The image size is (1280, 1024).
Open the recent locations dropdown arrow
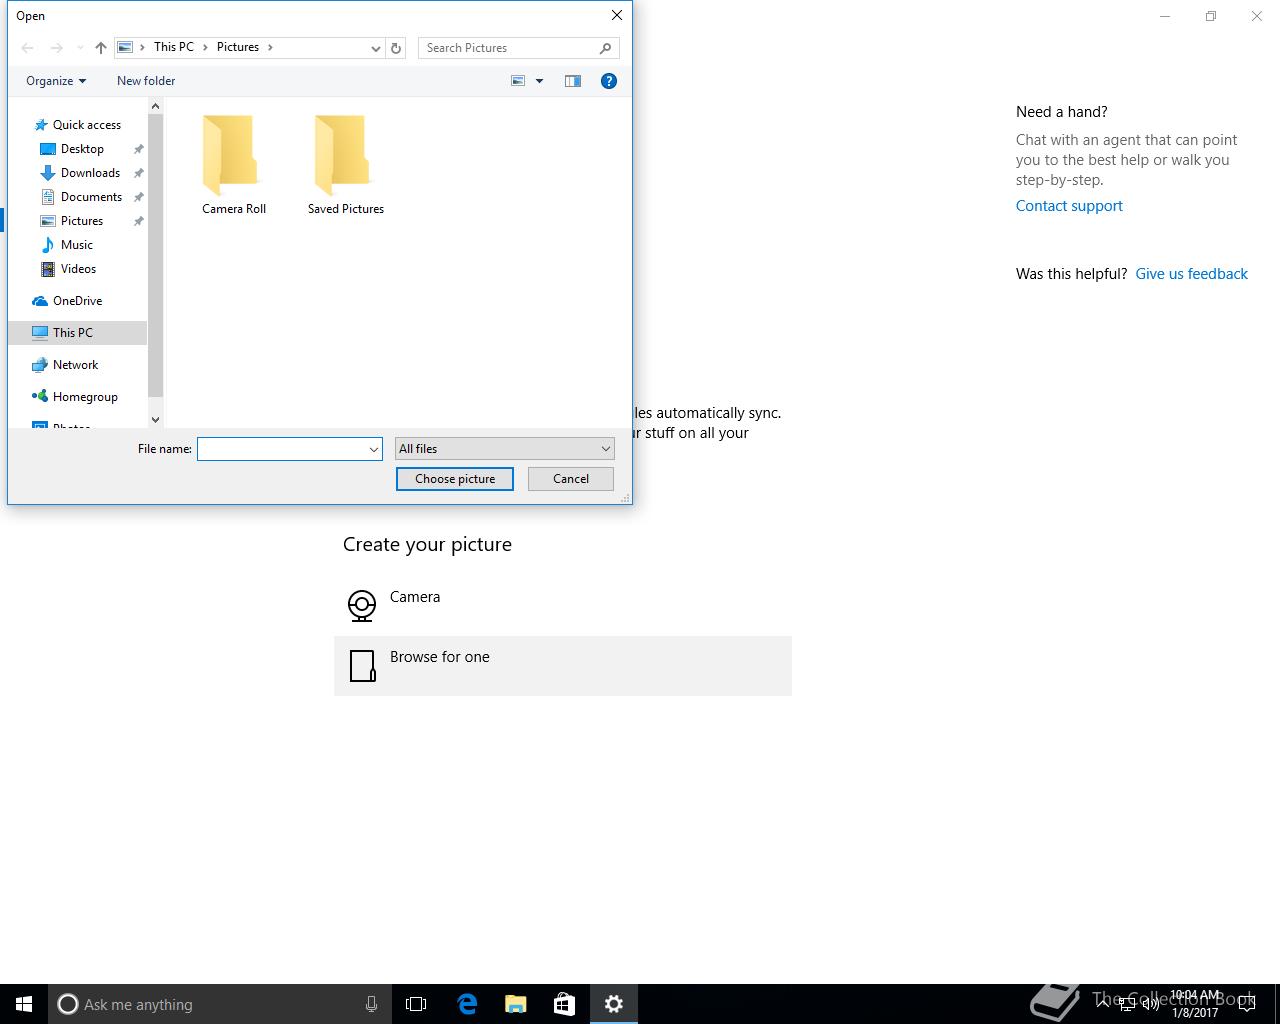click(80, 48)
